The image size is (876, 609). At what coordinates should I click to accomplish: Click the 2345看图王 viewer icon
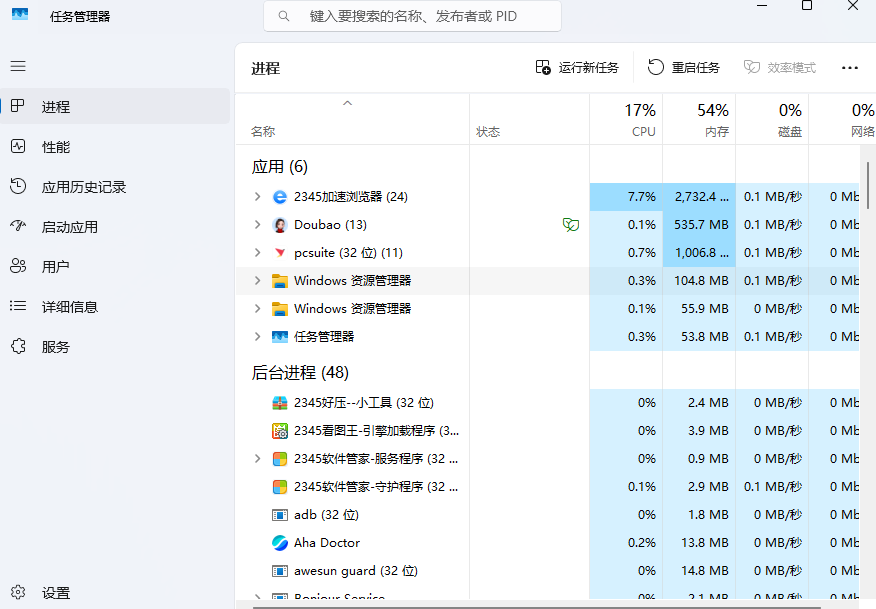(x=279, y=431)
